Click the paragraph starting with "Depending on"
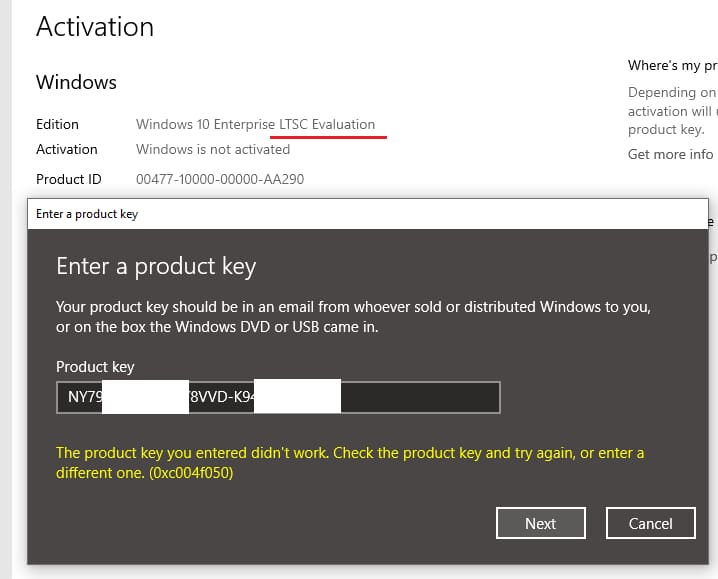The height and width of the screenshot is (579, 718). 671,111
